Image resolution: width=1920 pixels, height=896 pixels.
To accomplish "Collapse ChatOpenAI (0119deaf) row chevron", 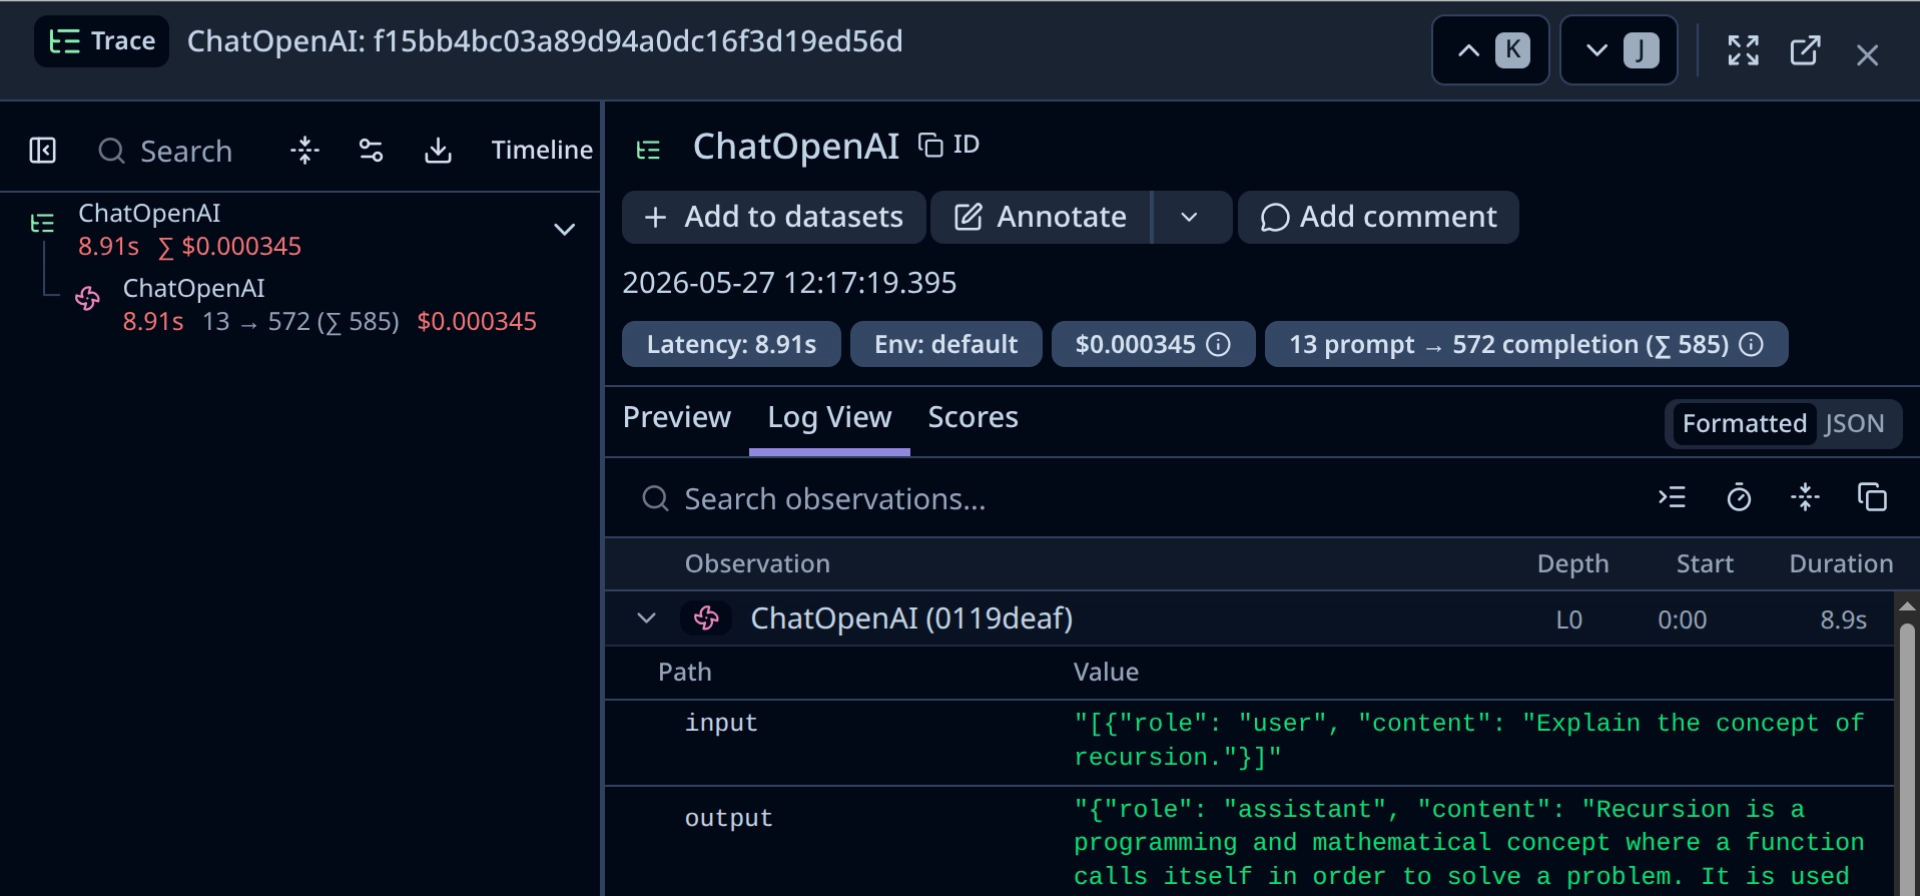I will tap(646, 619).
